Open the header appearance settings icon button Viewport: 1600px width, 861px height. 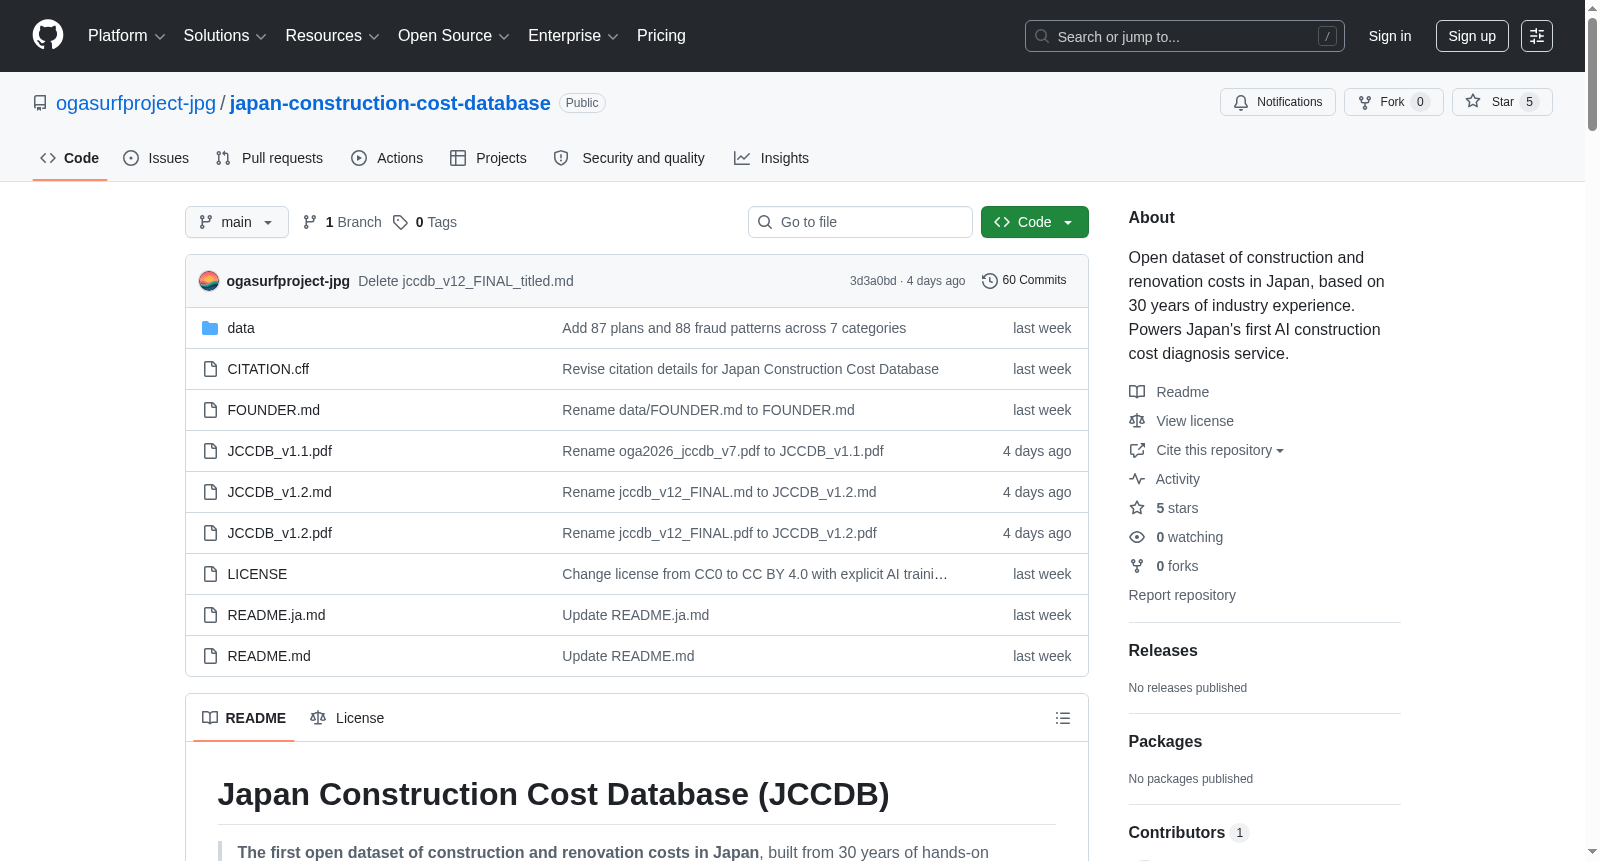pos(1537,36)
